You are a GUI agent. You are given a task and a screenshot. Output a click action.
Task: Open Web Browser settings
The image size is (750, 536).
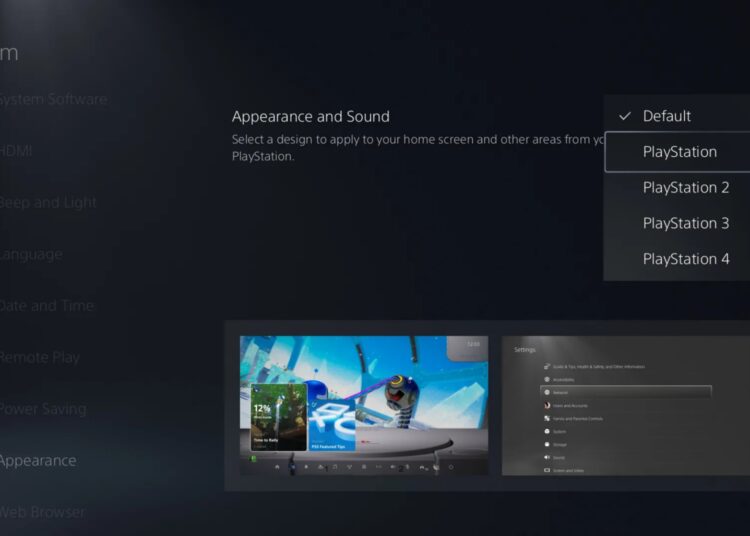43,512
